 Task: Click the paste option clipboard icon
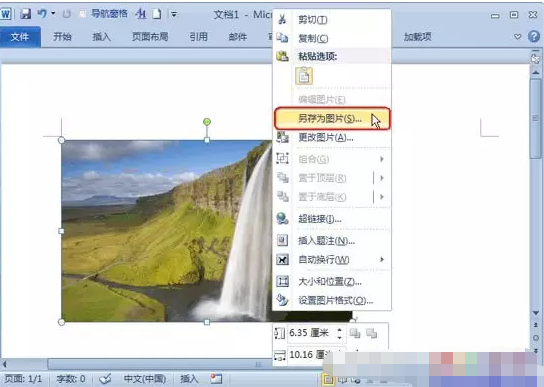[304, 76]
